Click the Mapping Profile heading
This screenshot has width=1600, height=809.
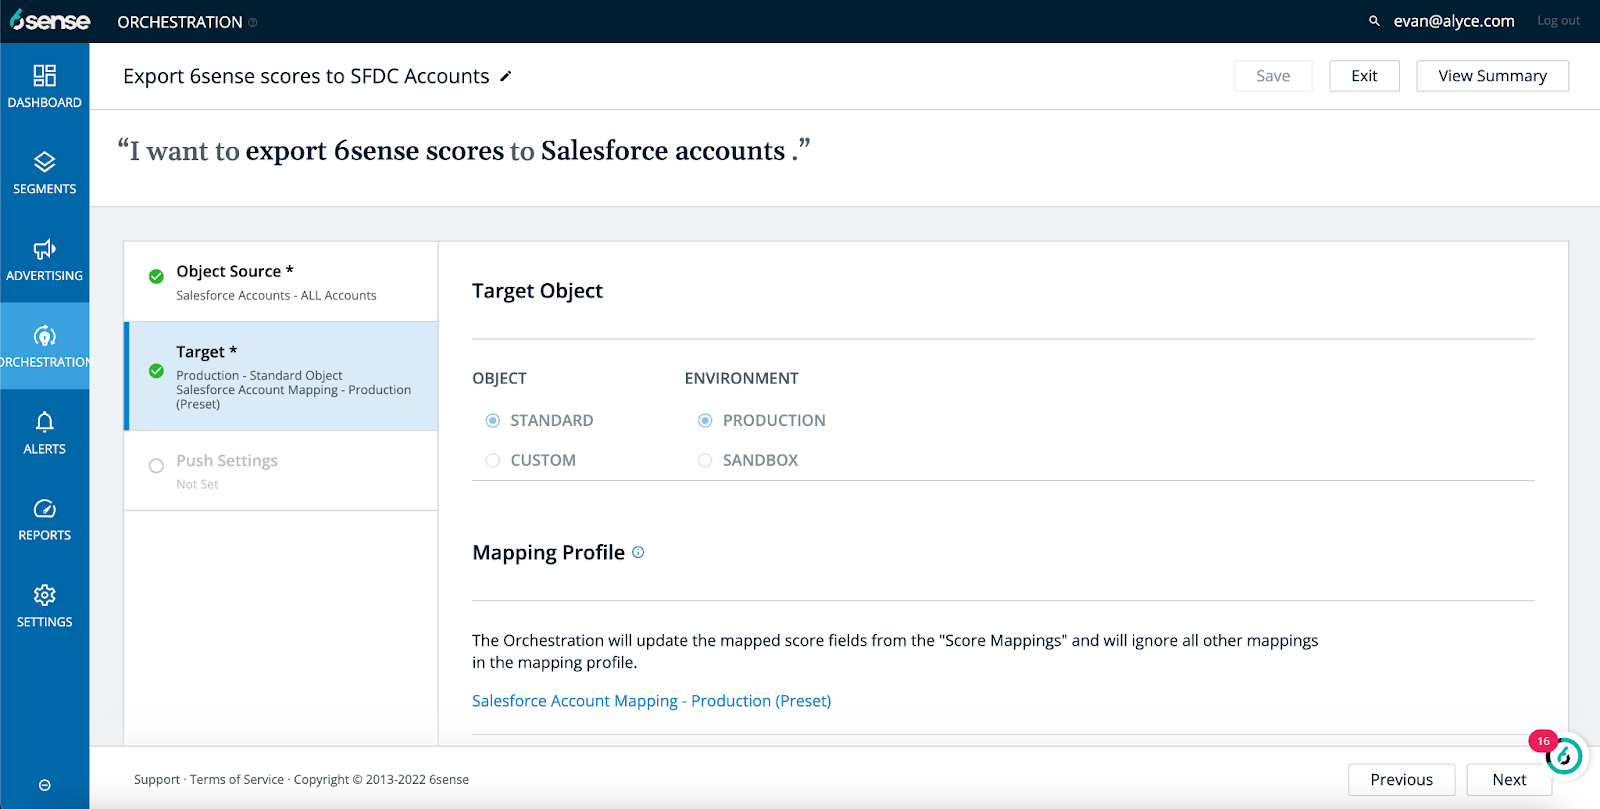coord(548,553)
